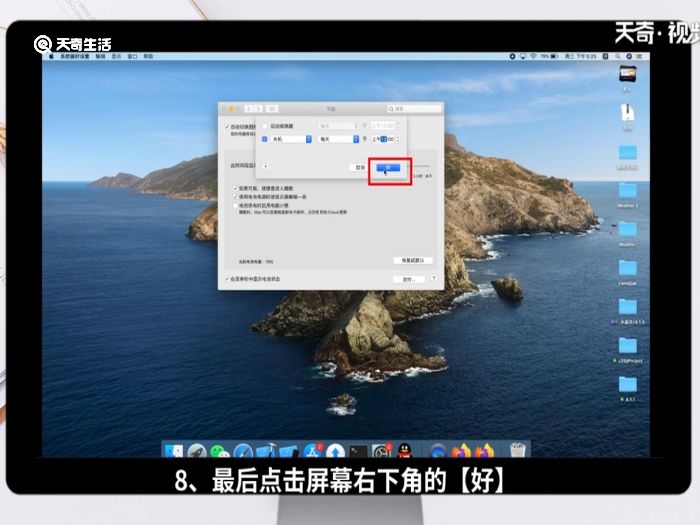Image resolution: width=700 pixels, height=525 pixels.
Task: Click the 取消 cancel button in the schedule sheet
Action: pos(360,167)
